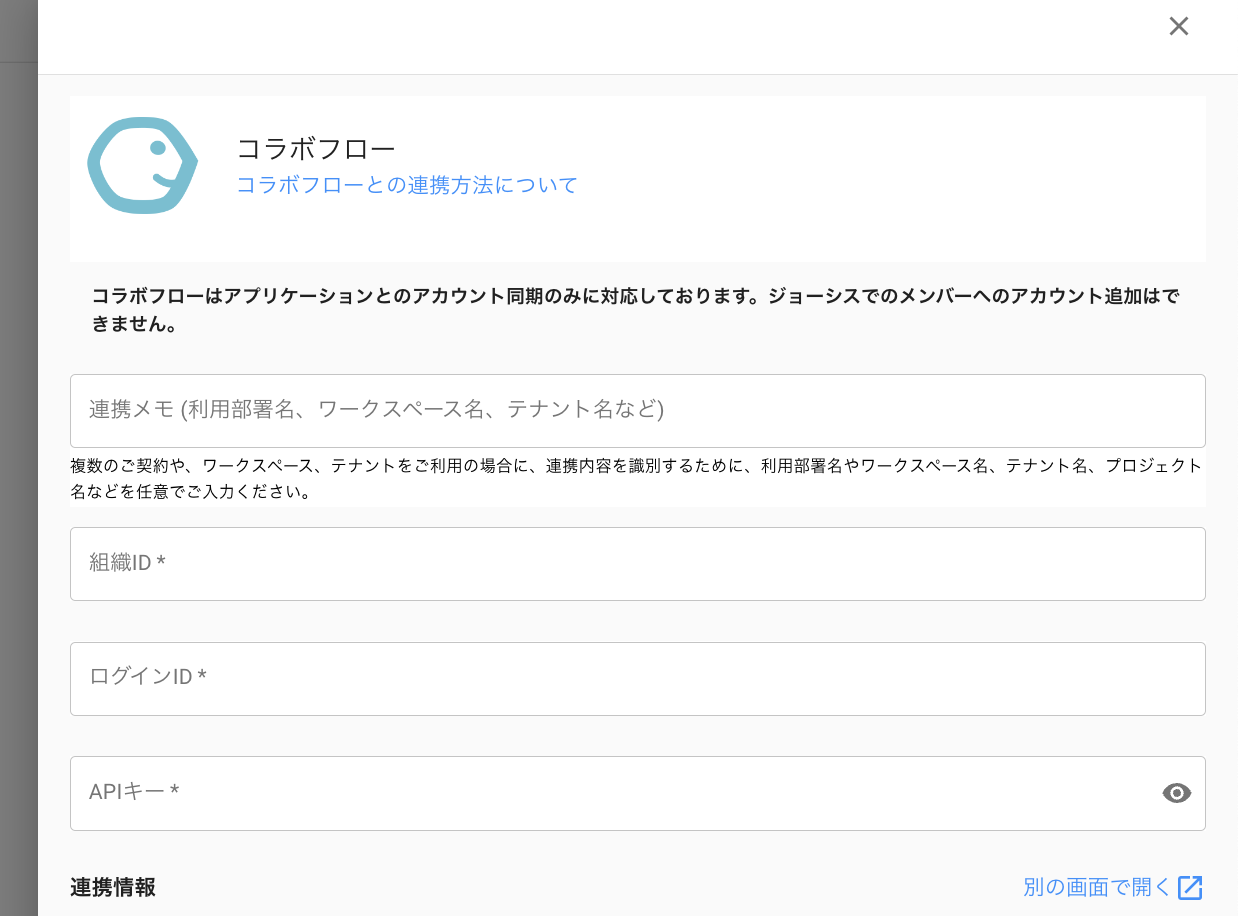Toggle API key visibility eye icon
The image size is (1238, 916).
pos(1176,793)
